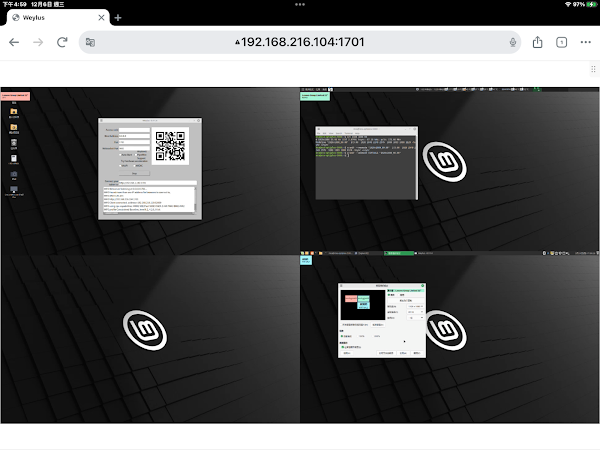Go back in the browser

[14, 42]
